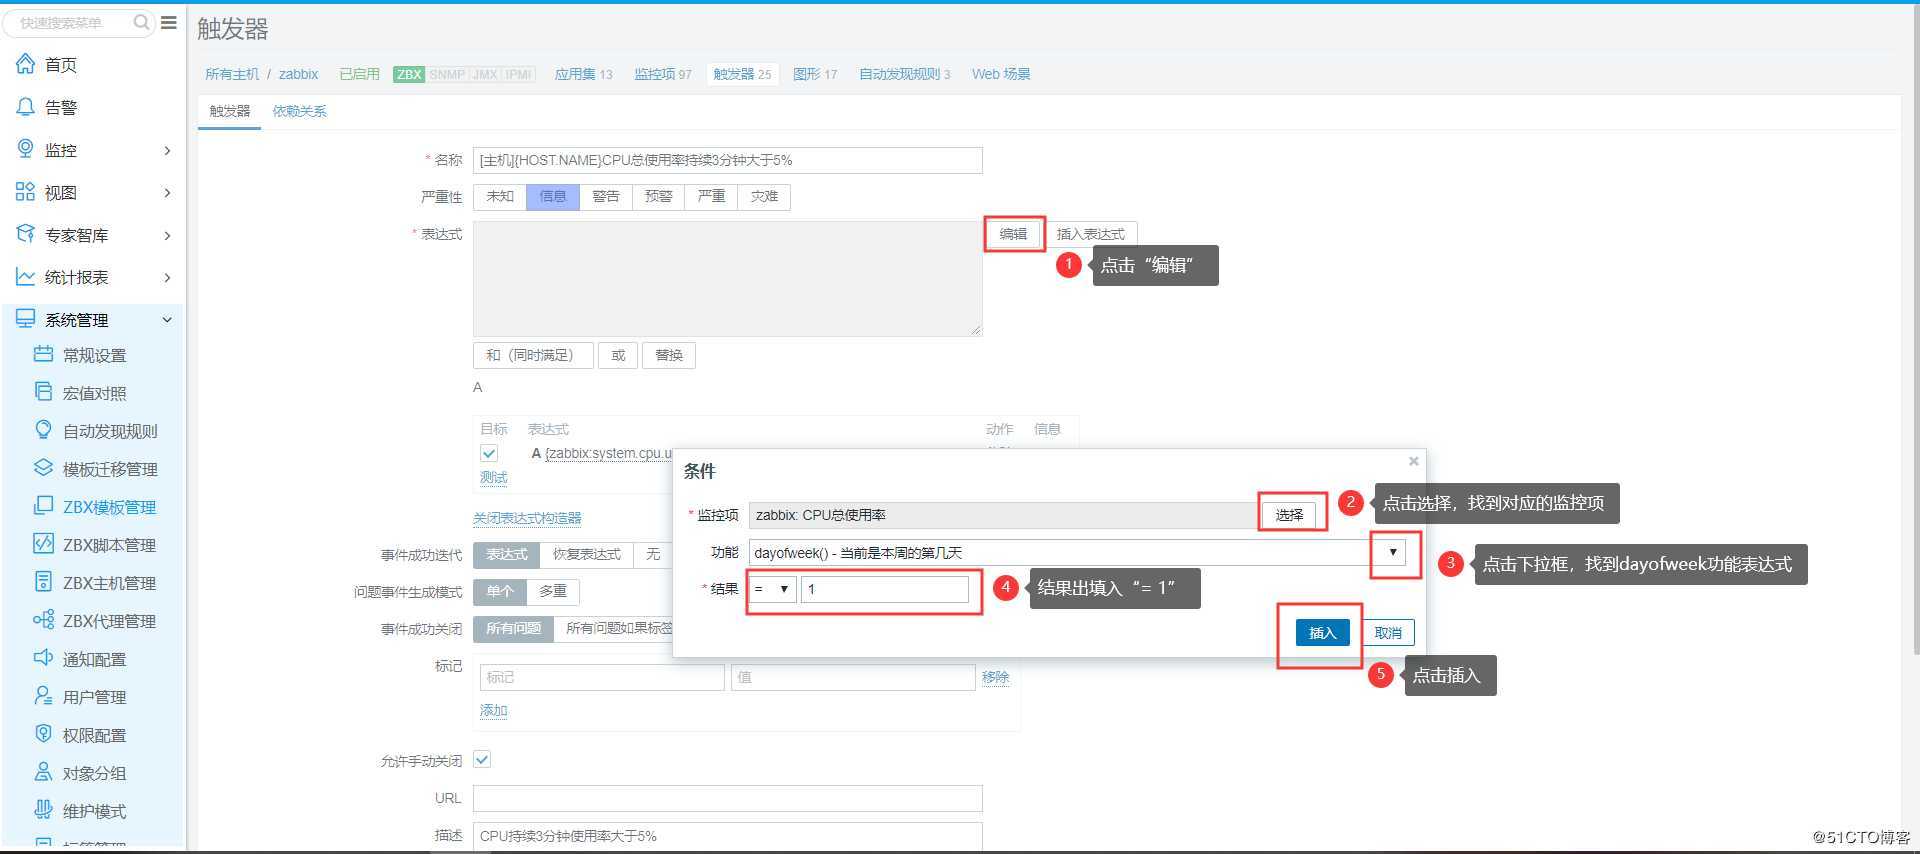This screenshot has height=854, width=1920.
Task: Open 维护模式 icon in sidebar
Action: point(43,810)
